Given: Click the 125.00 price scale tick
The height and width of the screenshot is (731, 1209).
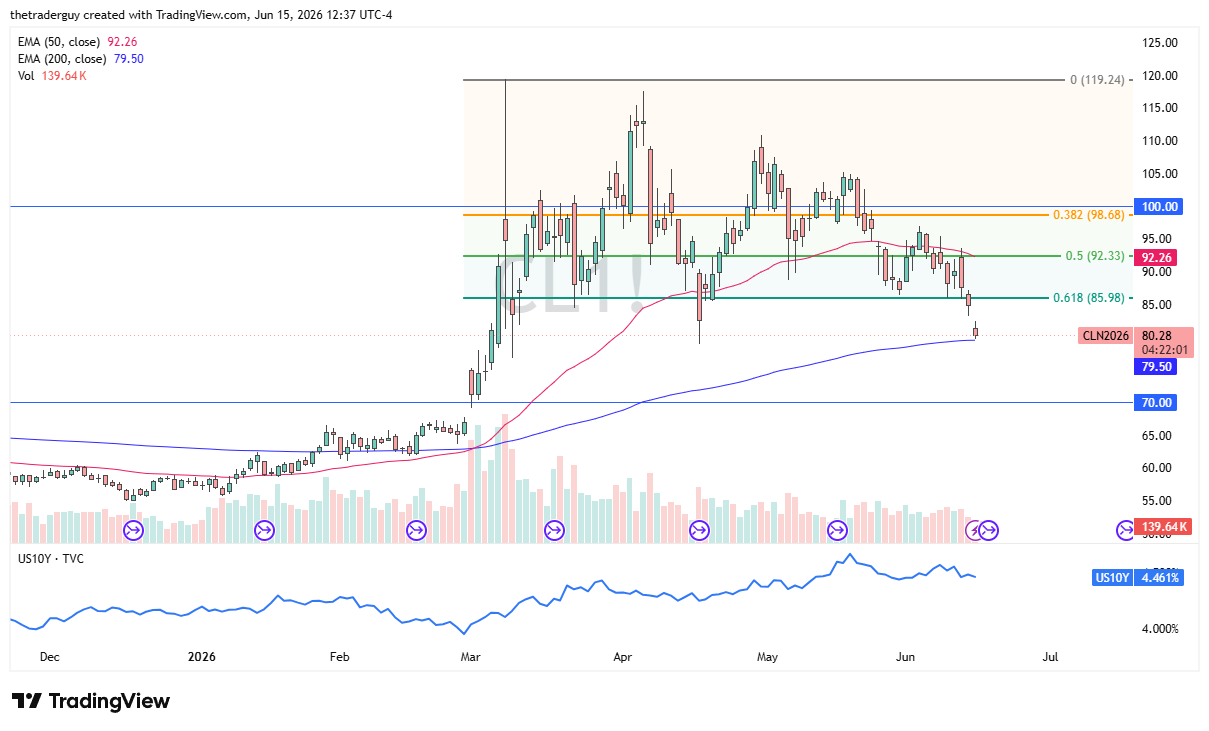Looking at the screenshot, I should click(1158, 43).
